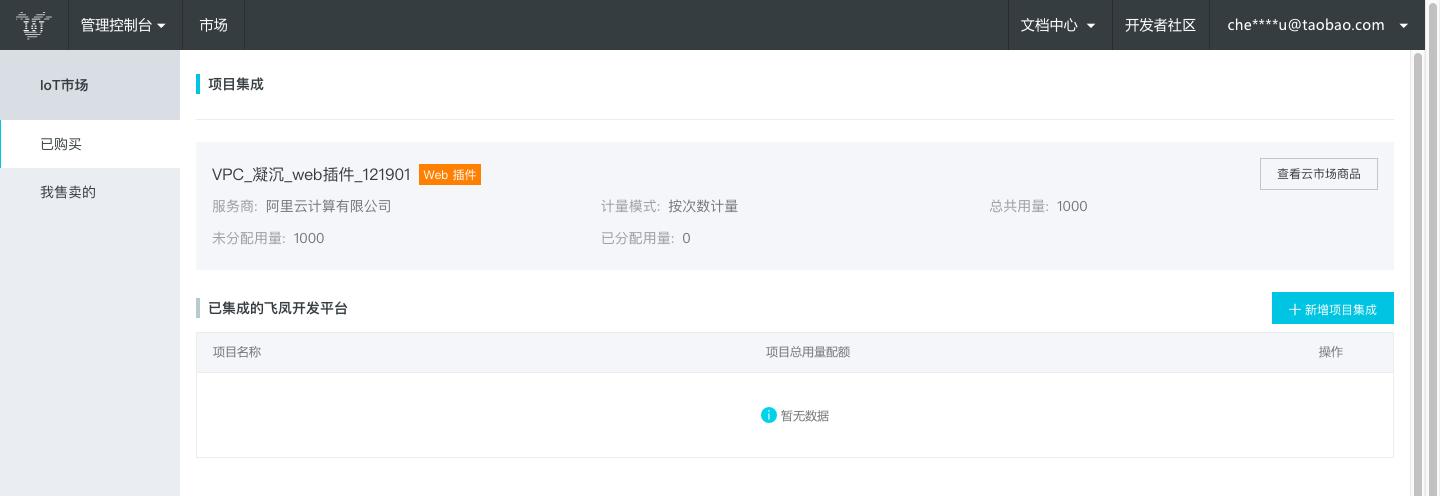Click the 项目名称 column header
The height and width of the screenshot is (496, 1440).
click(237, 352)
